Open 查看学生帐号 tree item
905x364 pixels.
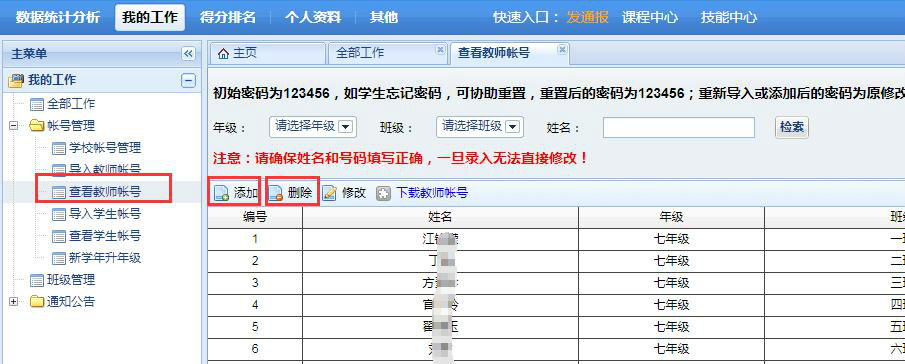(x=105, y=236)
